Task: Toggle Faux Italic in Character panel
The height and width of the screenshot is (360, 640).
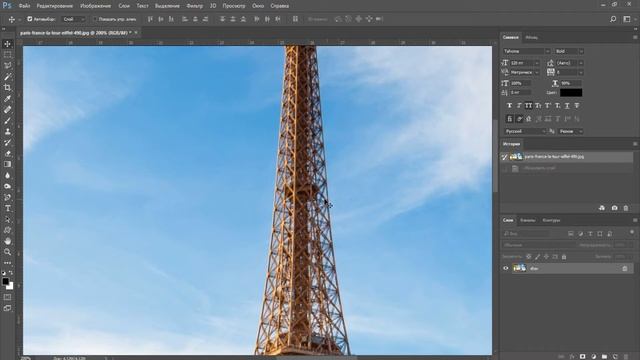Action: [x=519, y=106]
